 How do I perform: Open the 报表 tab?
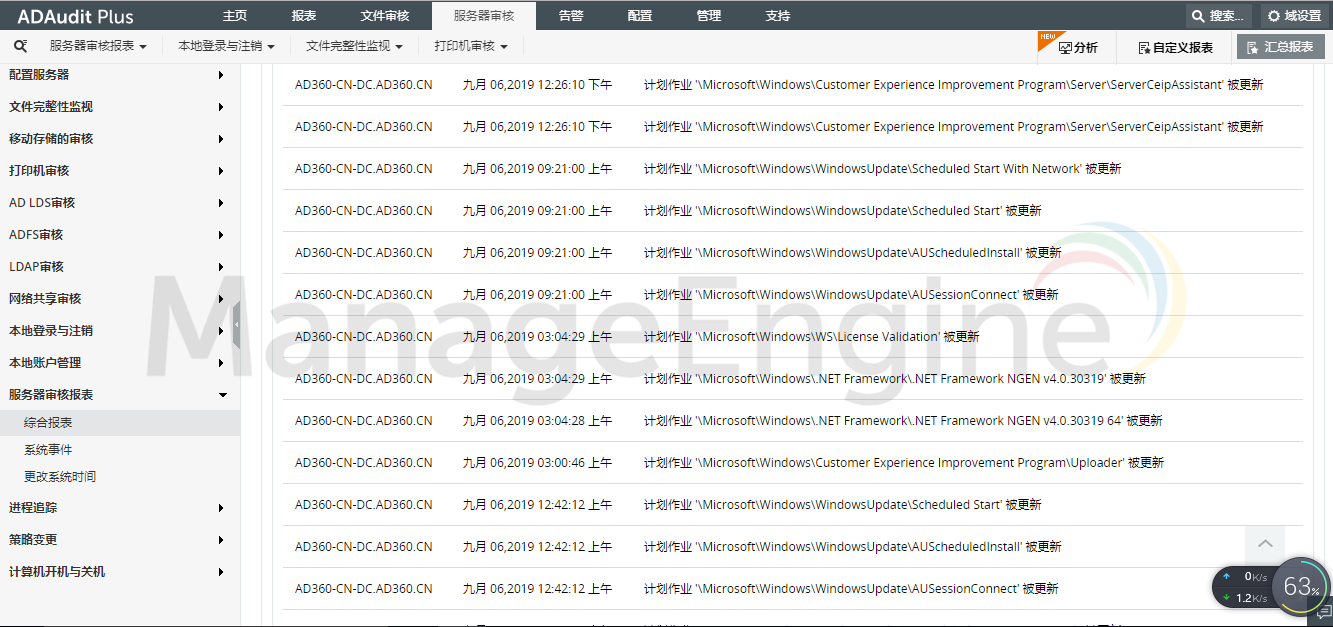304,16
